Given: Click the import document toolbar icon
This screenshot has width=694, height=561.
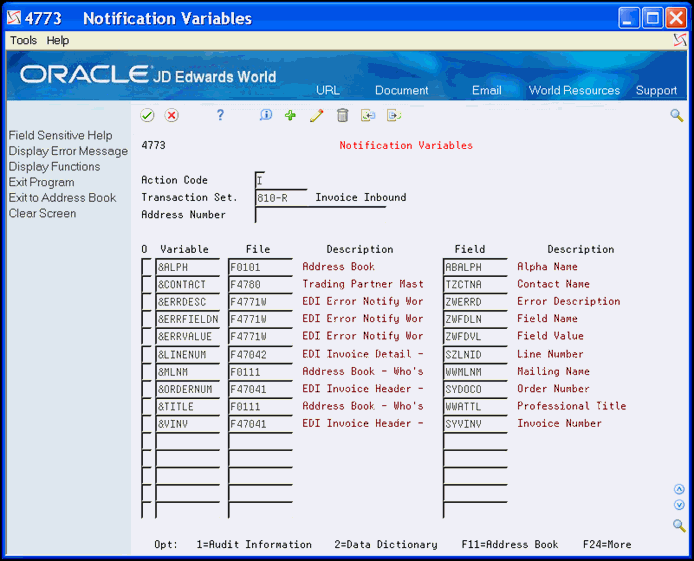Looking at the screenshot, I should pyautogui.click(x=368, y=115).
